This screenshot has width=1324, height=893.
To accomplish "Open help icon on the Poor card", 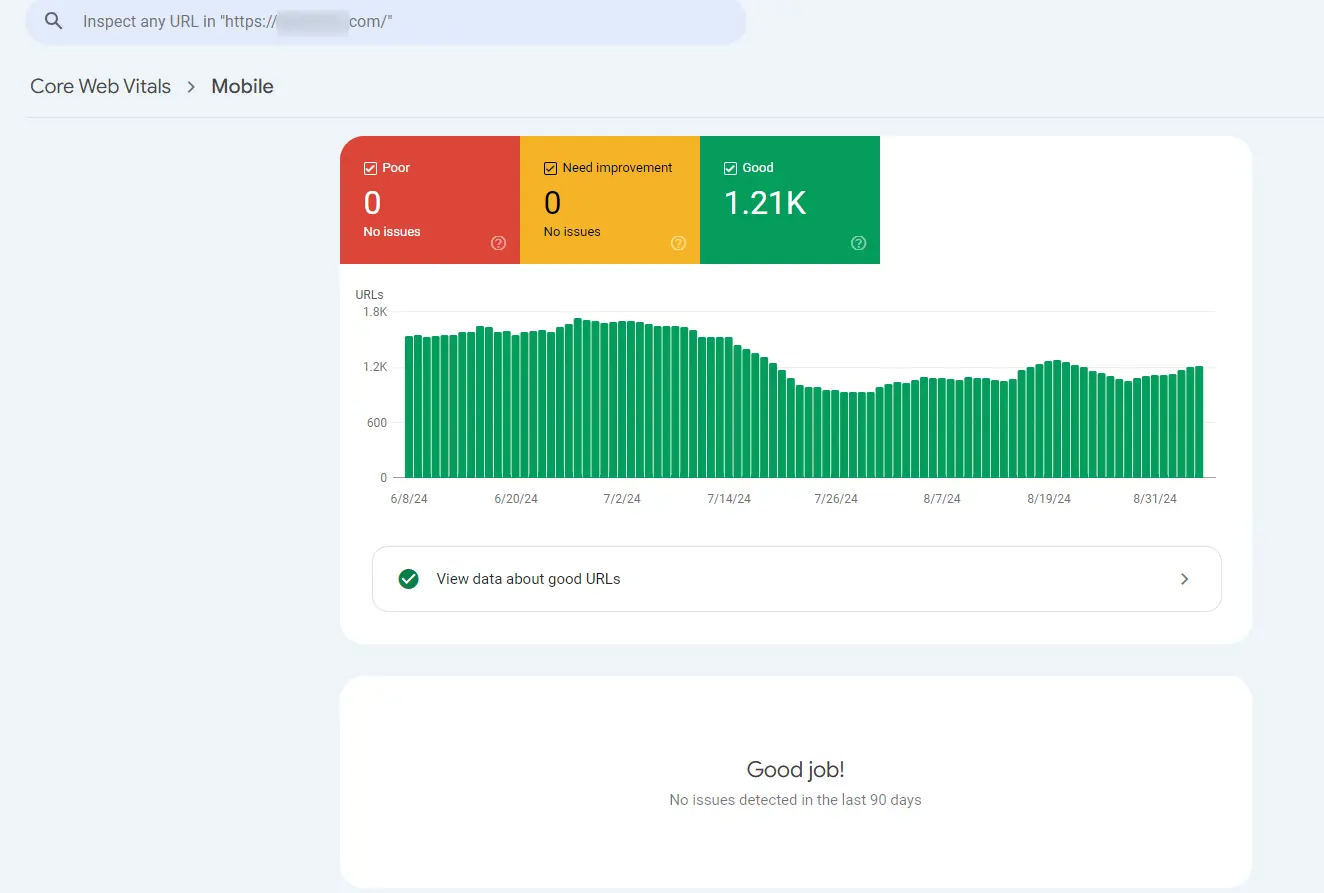I will pyautogui.click(x=499, y=243).
